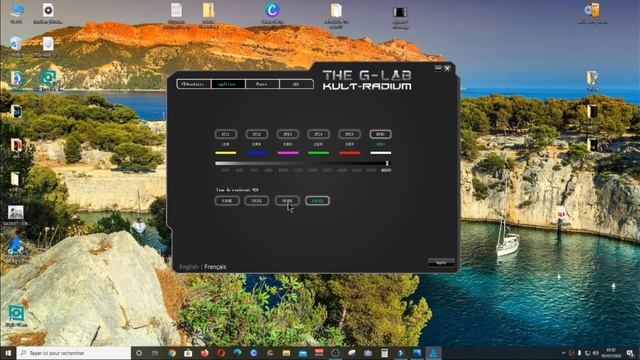640x360 pixels.
Task: Click the green DPI color swatch
Action: point(318,153)
